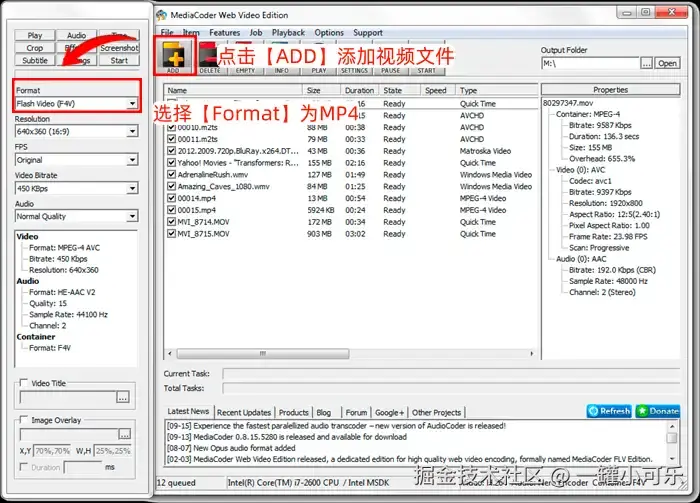
Task: Click the Screenshot button in the left panel
Action: coord(119,48)
